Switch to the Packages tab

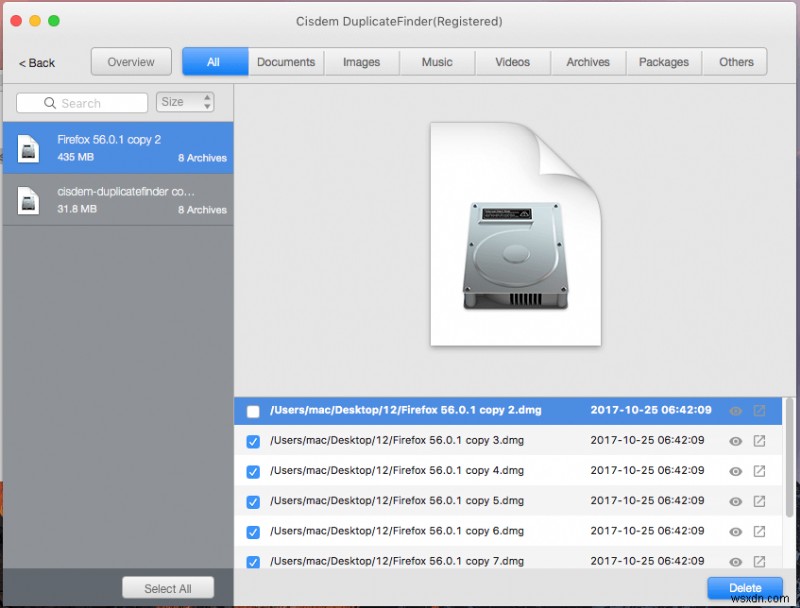click(x=663, y=62)
